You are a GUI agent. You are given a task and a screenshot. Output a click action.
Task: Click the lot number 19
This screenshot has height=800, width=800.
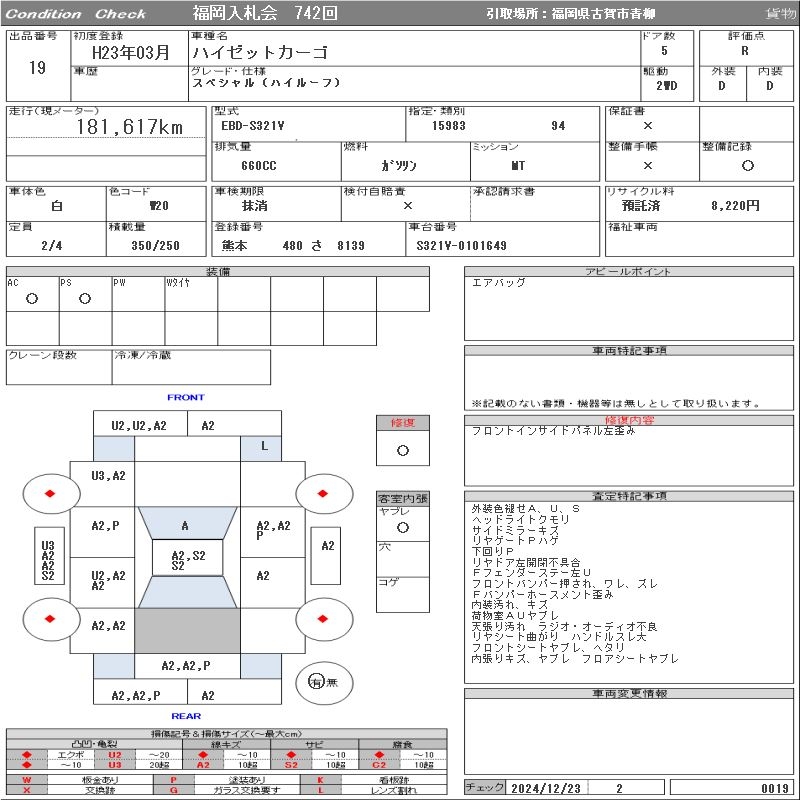click(x=37, y=67)
